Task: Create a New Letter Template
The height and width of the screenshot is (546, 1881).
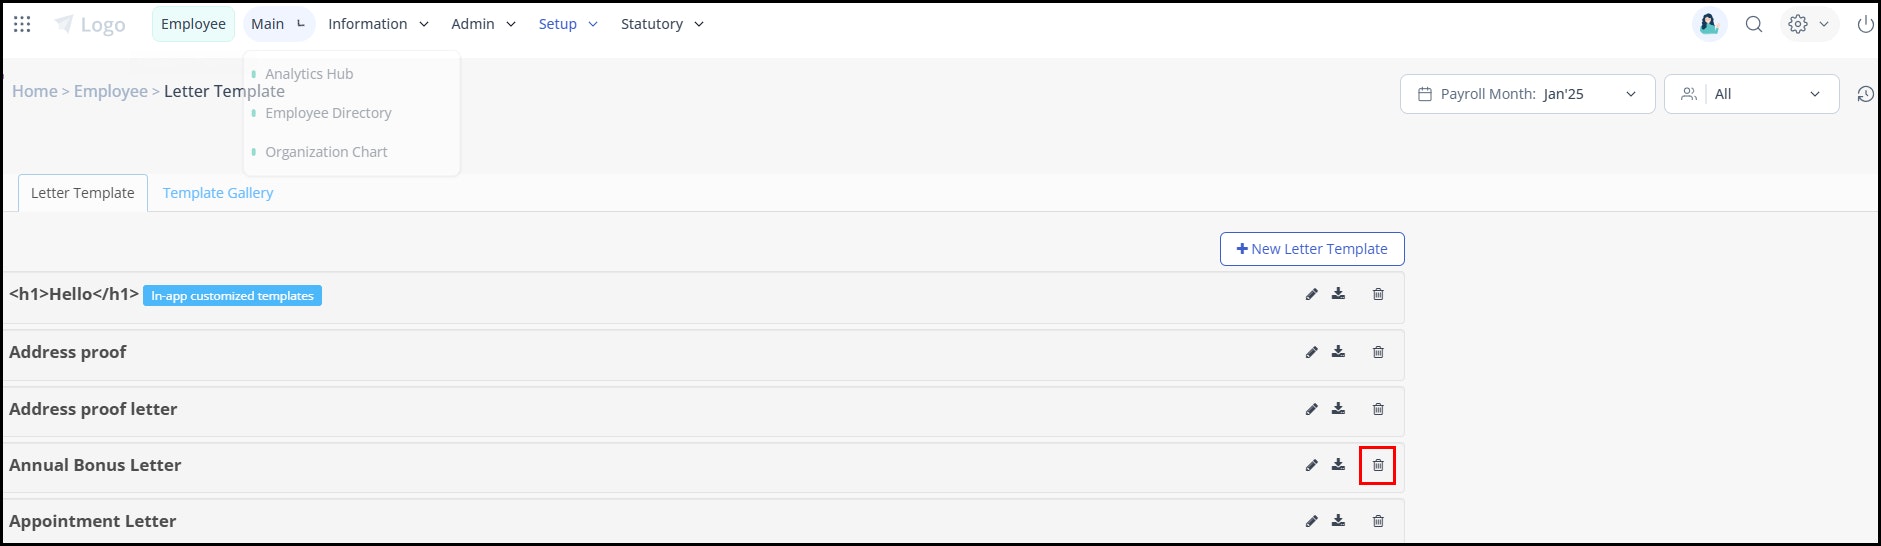Action: 1312,249
